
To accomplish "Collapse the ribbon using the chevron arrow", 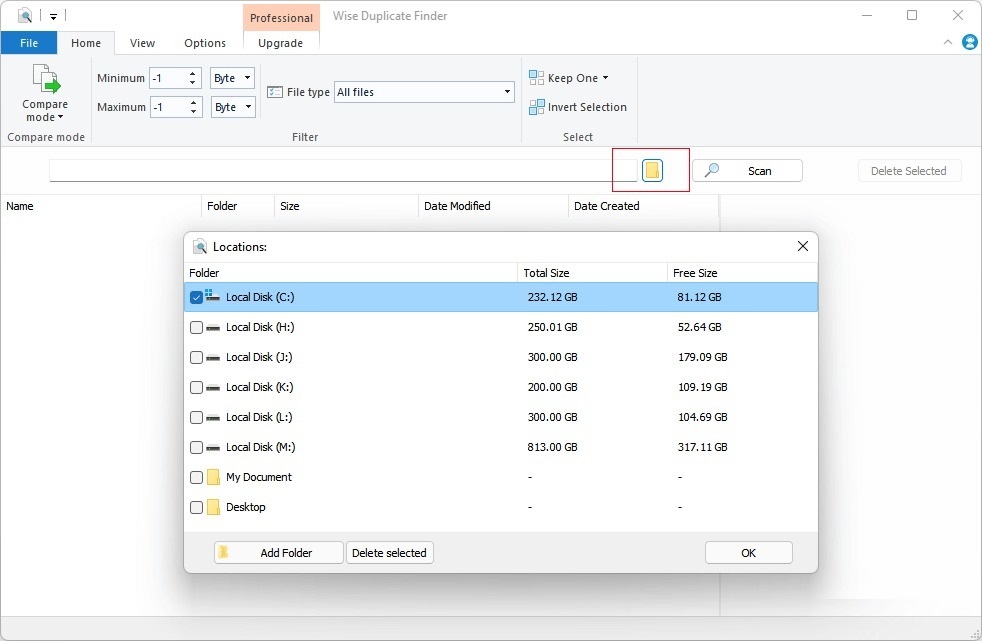I will coord(948,43).
